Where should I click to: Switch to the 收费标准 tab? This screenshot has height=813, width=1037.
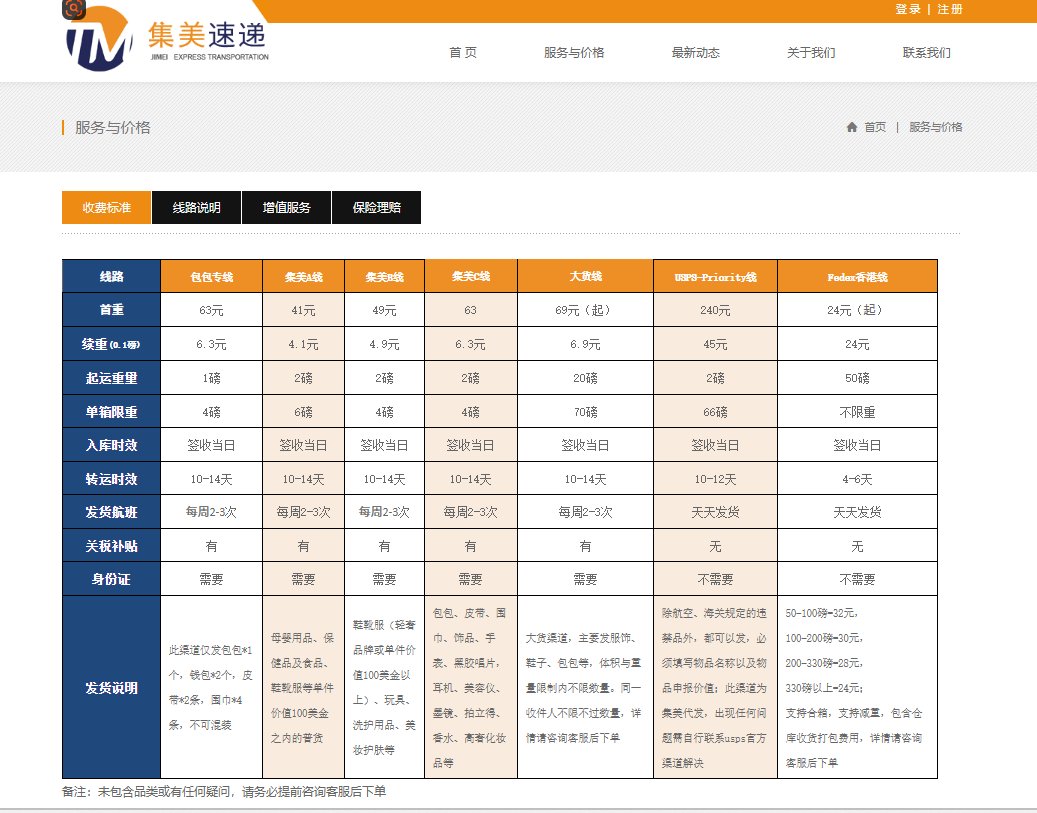[x=105, y=207]
